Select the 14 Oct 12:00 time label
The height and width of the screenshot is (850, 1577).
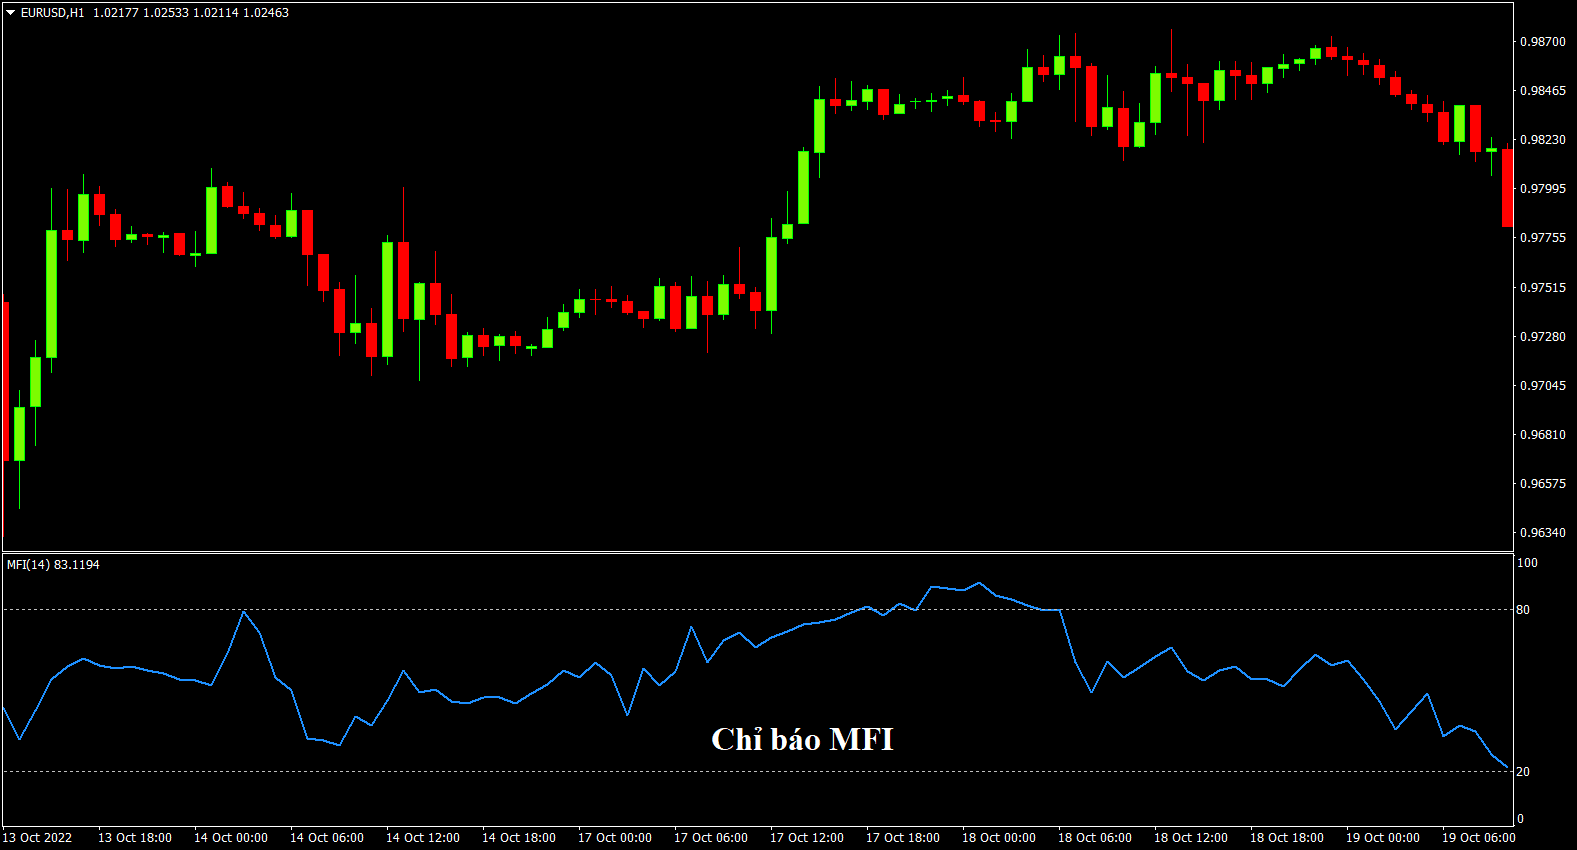click(x=423, y=838)
